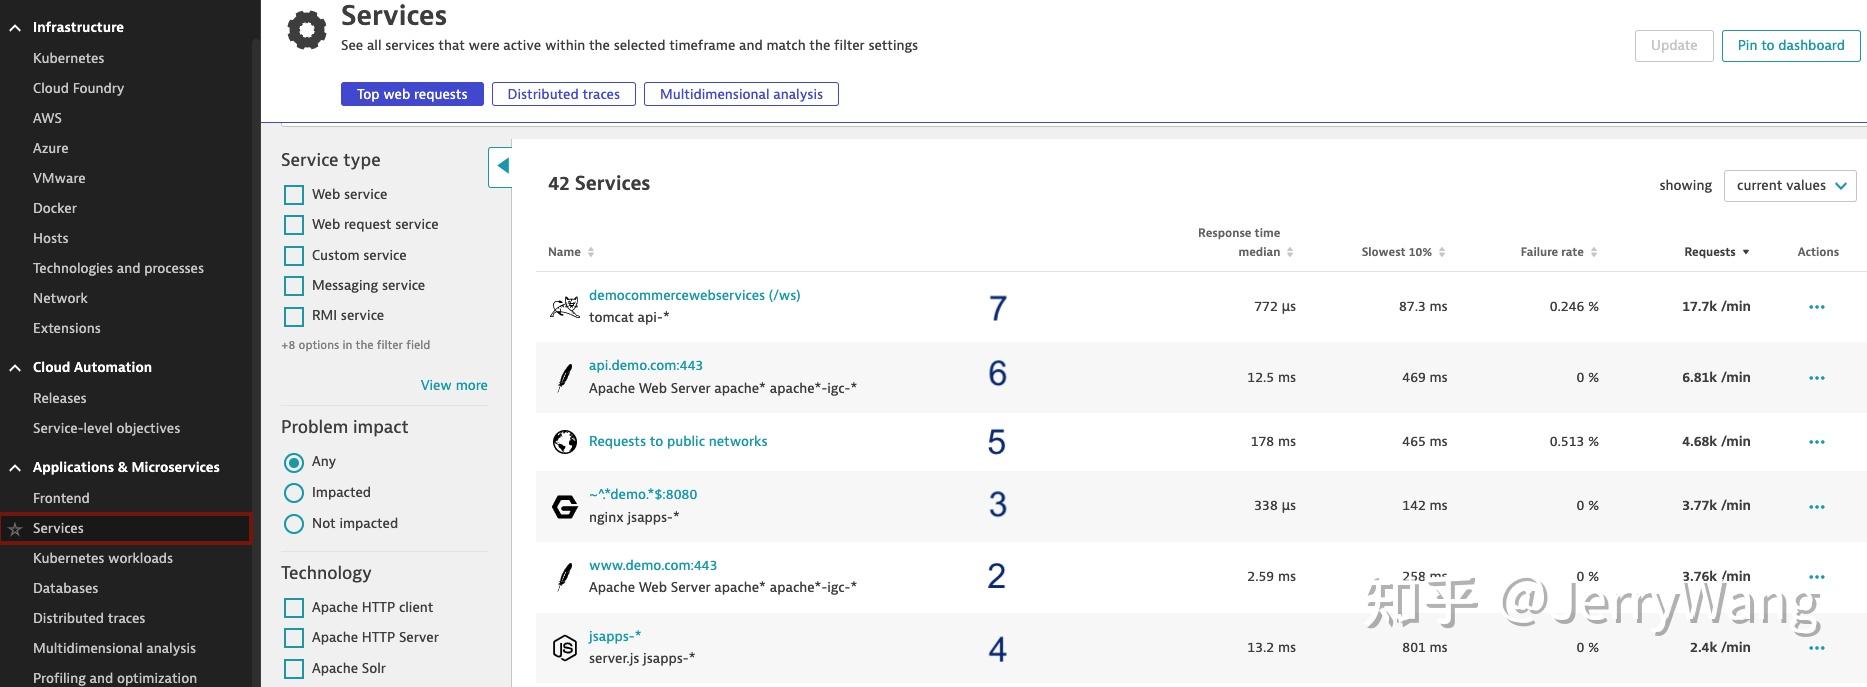1867x687 pixels.
Task: Collapse the Infrastructure menu section
Action: click(15, 28)
